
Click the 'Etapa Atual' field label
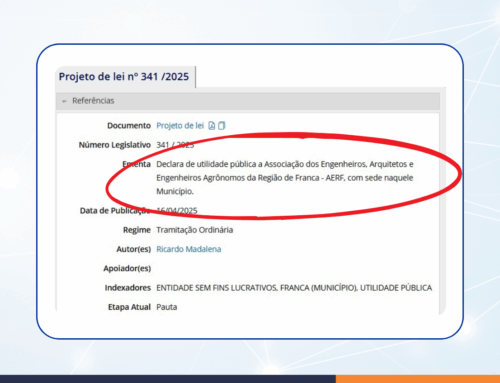(129, 307)
